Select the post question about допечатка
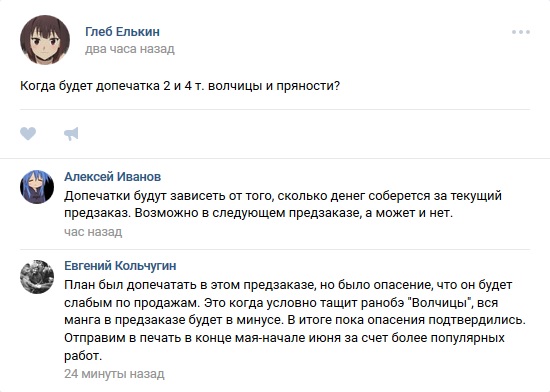 click(180, 86)
